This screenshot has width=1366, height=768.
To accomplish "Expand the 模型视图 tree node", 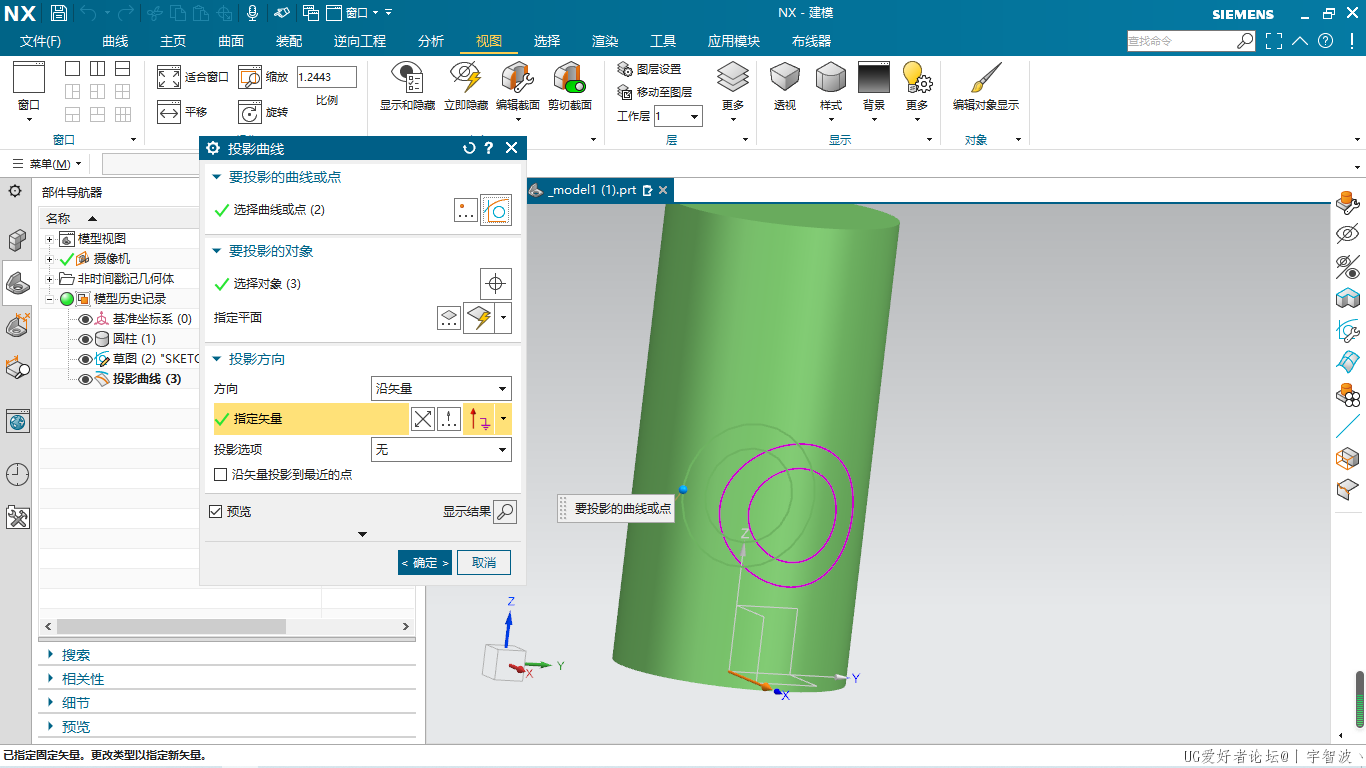I will (49, 239).
